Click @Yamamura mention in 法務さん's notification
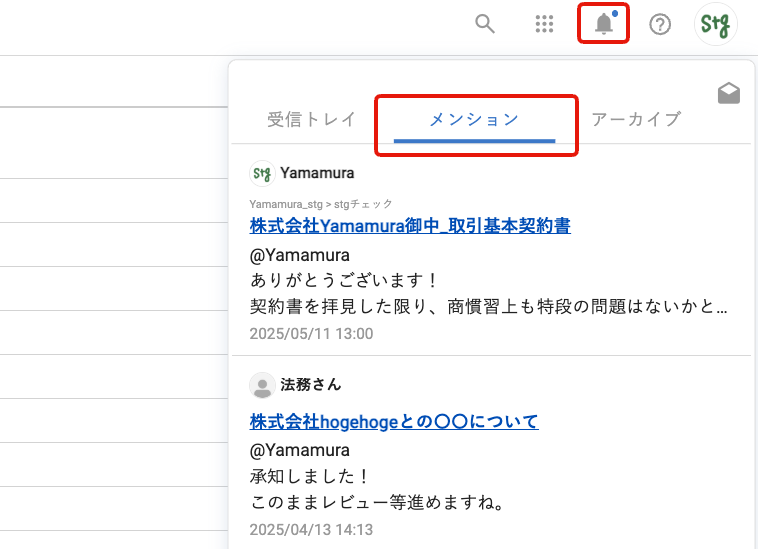Viewport: 758px width, 549px height. pos(299,450)
